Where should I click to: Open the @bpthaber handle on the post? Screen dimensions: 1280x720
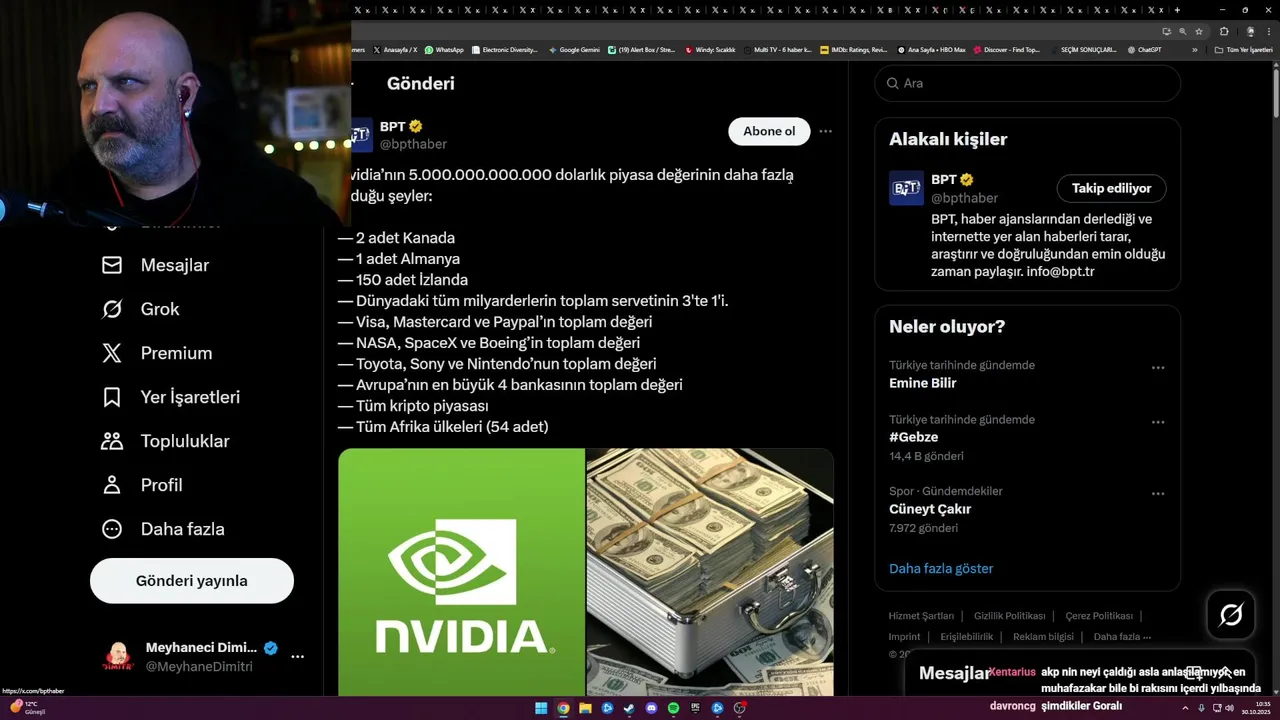click(x=413, y=144)
